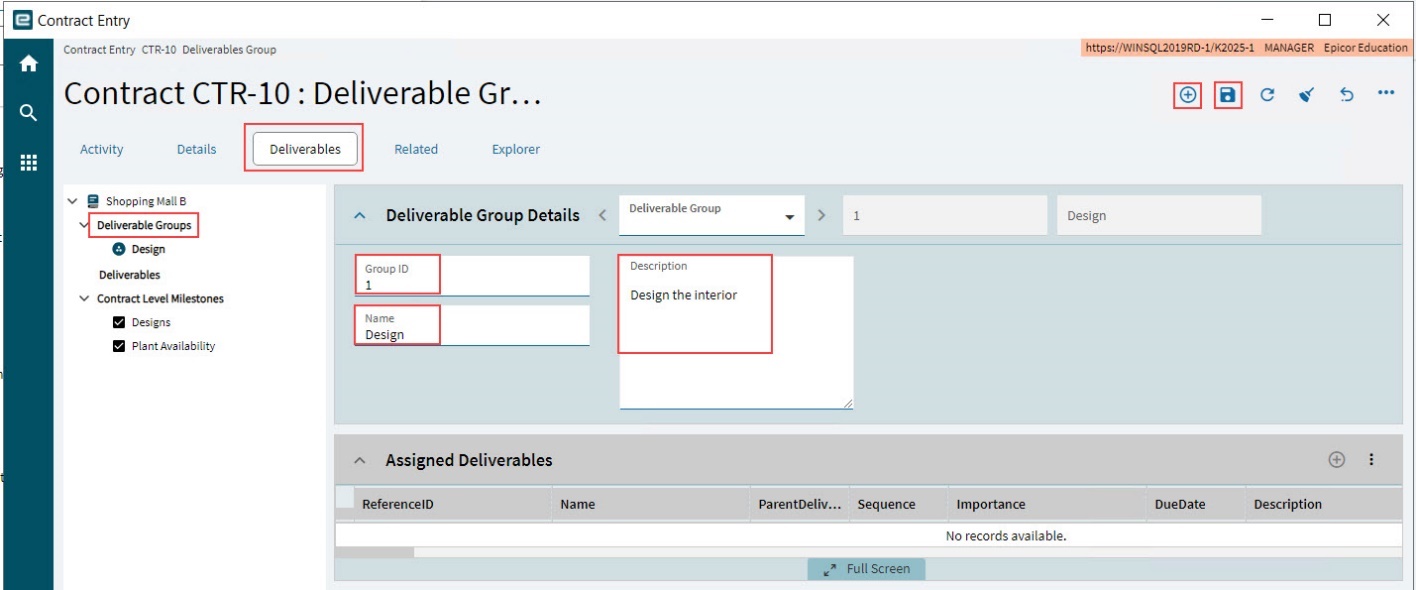1416x590 pixels.
Task: Open Assigned Deliverables overflow menu (vertical dots)
Action: [1371, 460]
